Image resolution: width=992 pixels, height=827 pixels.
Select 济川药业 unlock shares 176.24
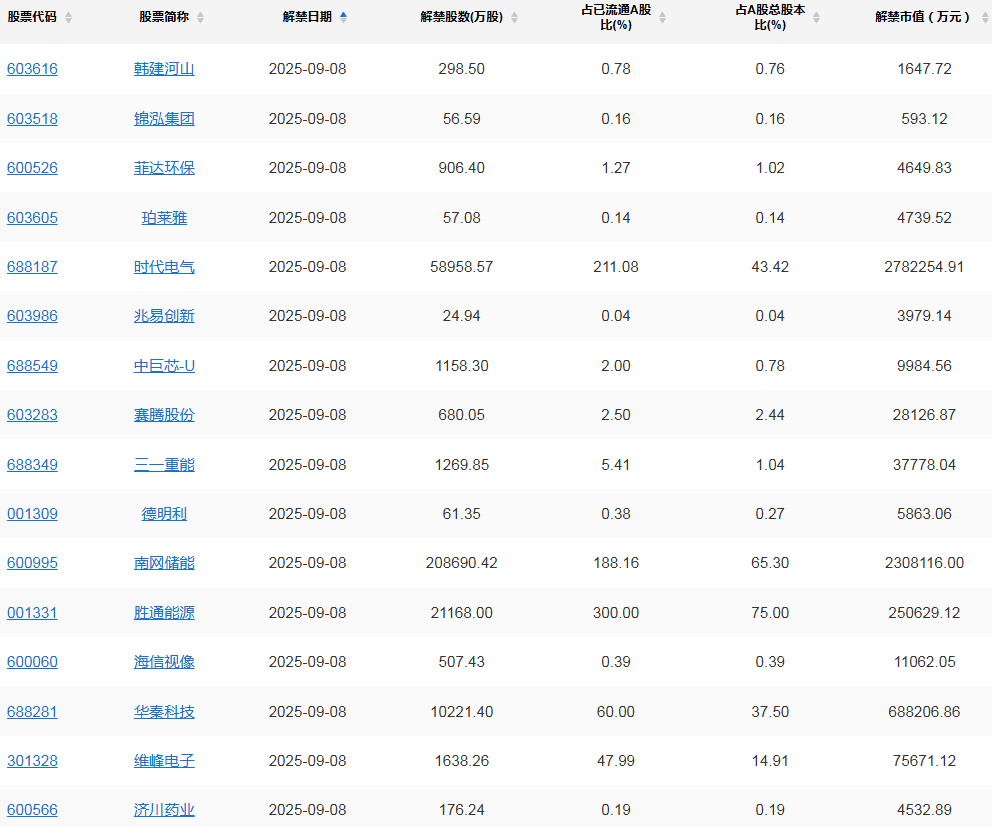coord(462,810)
